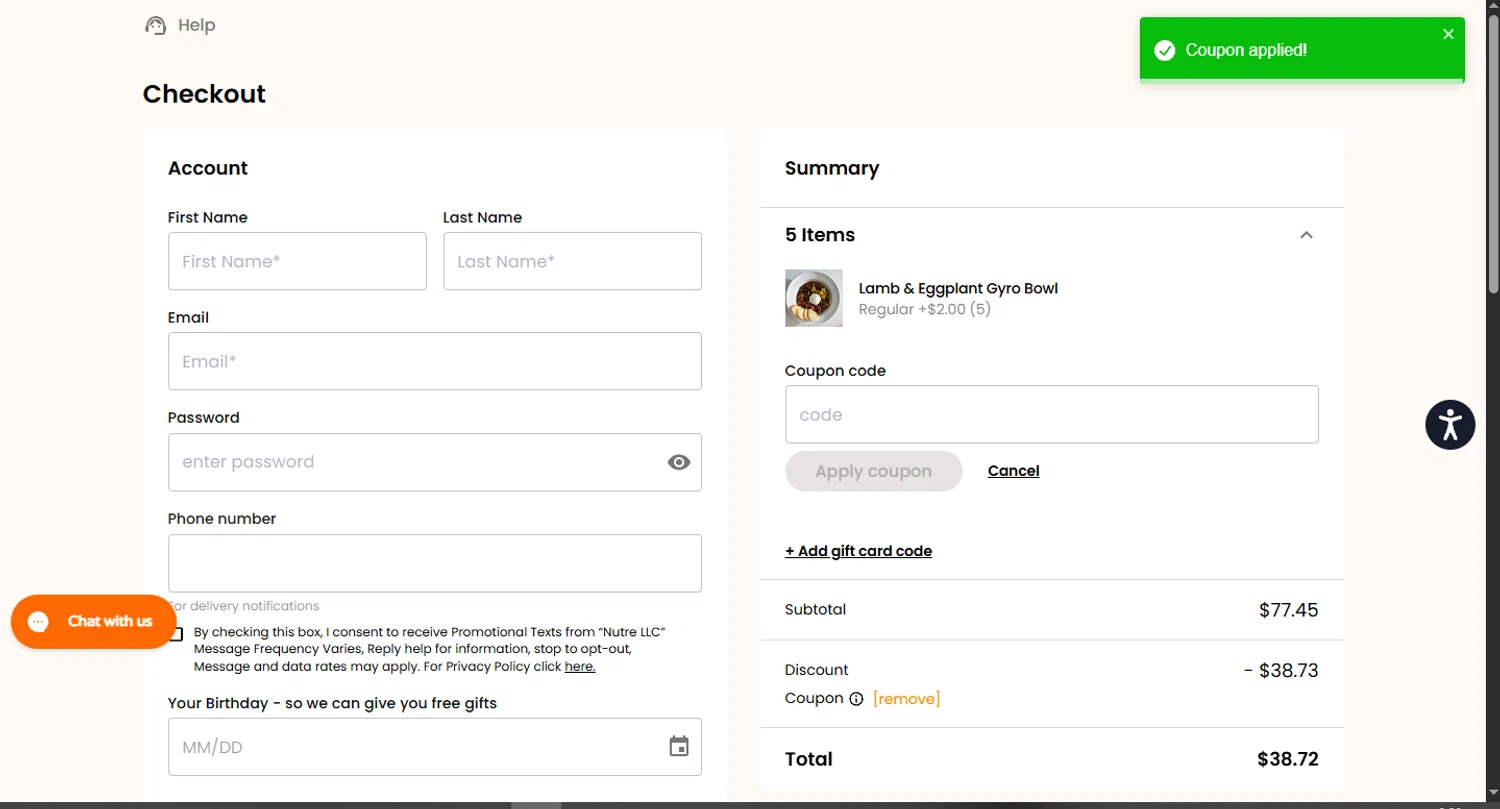The height and width of the screenshot is (809, 1500).
Task: Click the Coupon applied! message text
Action: tap(1246, 50)
